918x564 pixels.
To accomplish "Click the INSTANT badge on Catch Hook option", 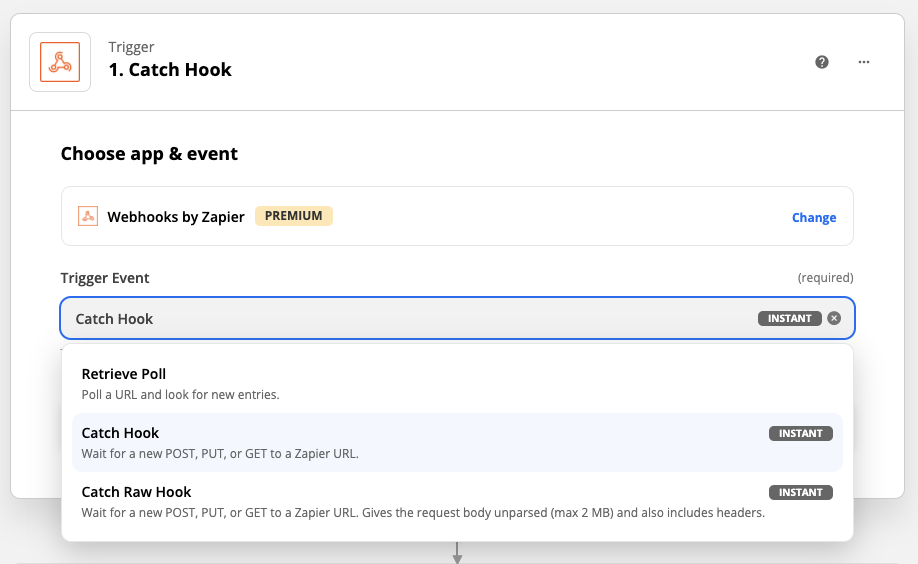I will [x=801, y=433].
